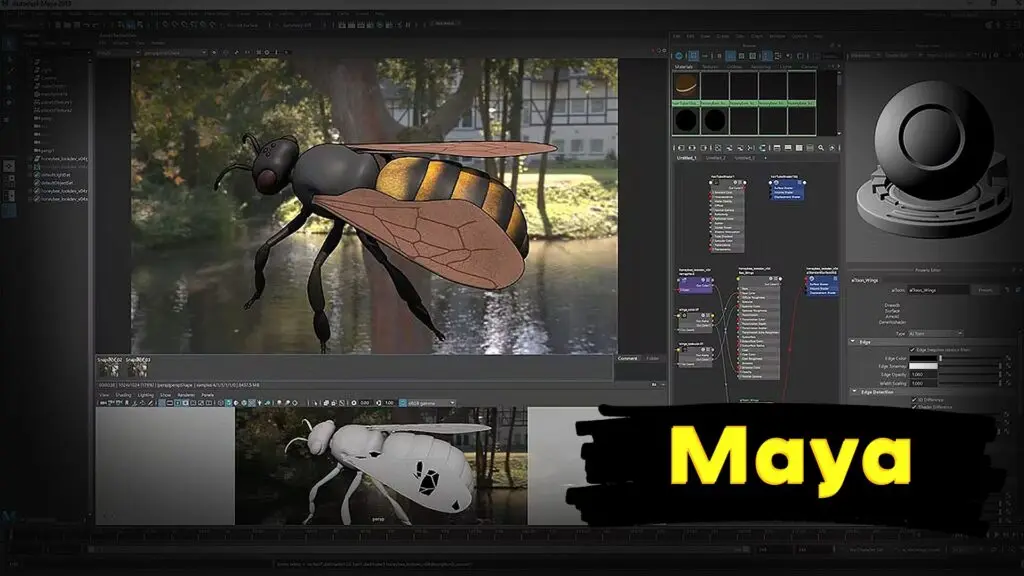Select the Lights tab in Hypershade browser

(786, 67)
